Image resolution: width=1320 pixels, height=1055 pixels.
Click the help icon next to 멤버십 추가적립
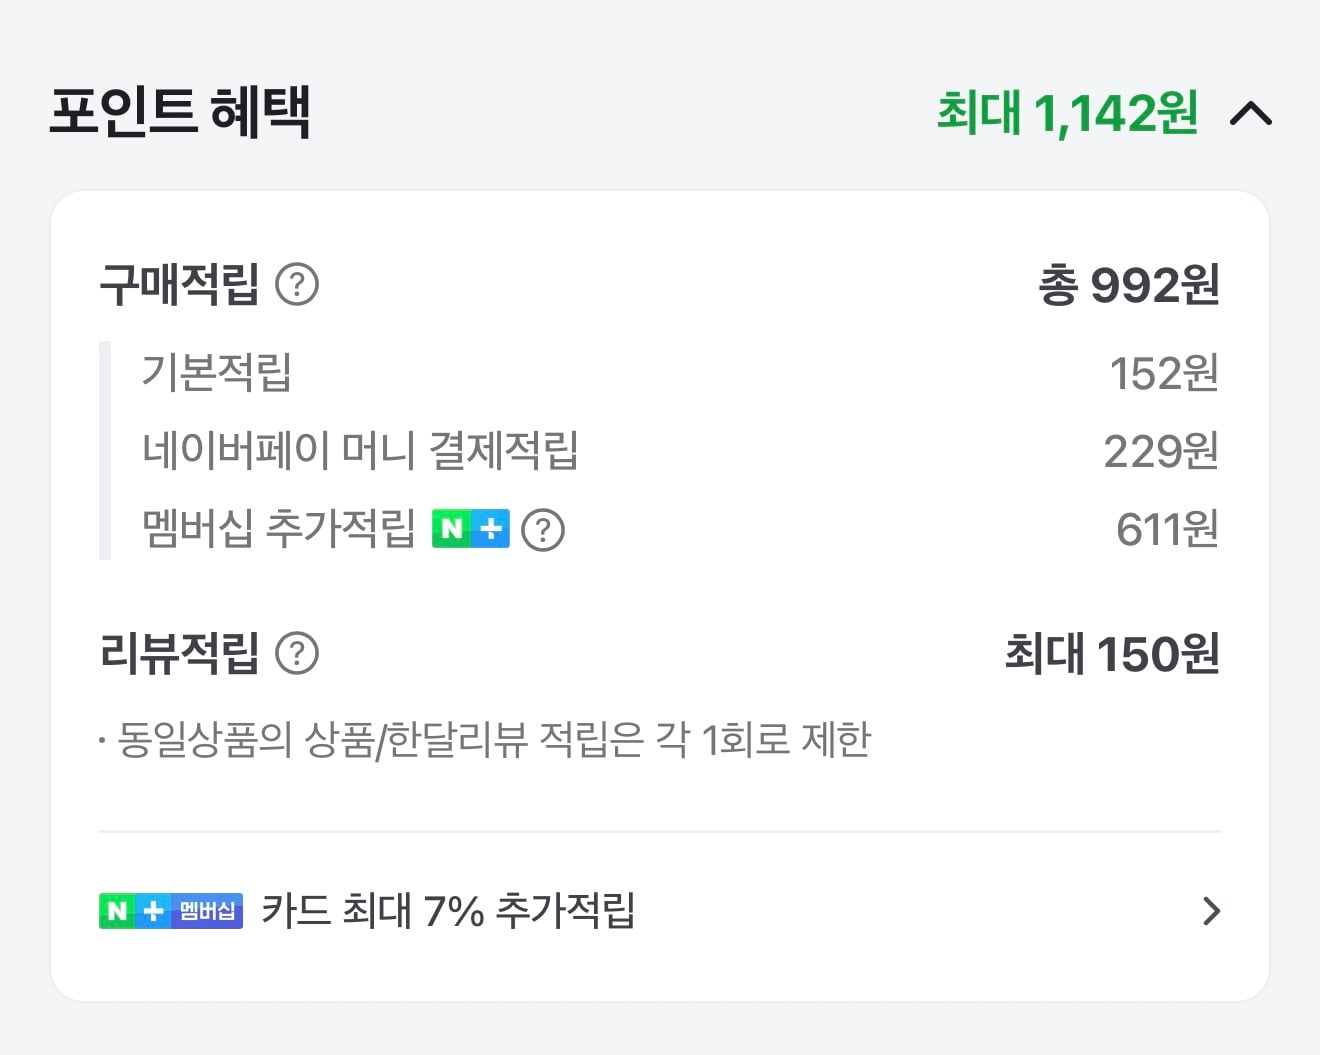543,529
